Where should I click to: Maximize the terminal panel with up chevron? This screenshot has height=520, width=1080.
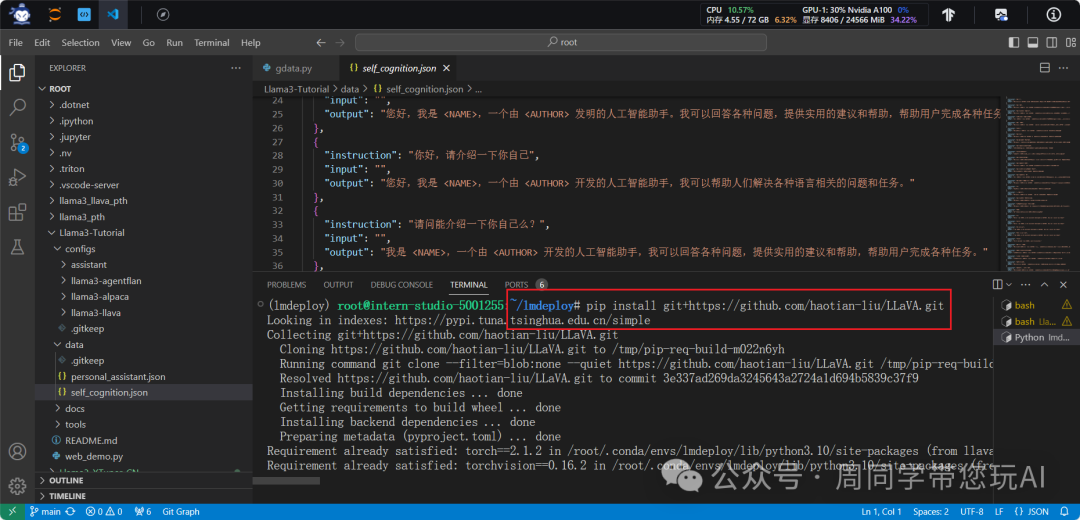(1045, 284)
